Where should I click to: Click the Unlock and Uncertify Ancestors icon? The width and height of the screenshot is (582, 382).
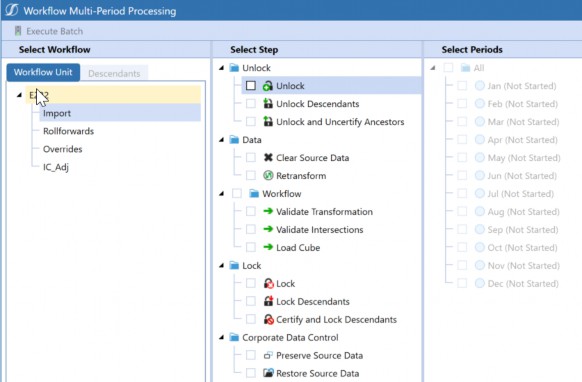(268, 121)
